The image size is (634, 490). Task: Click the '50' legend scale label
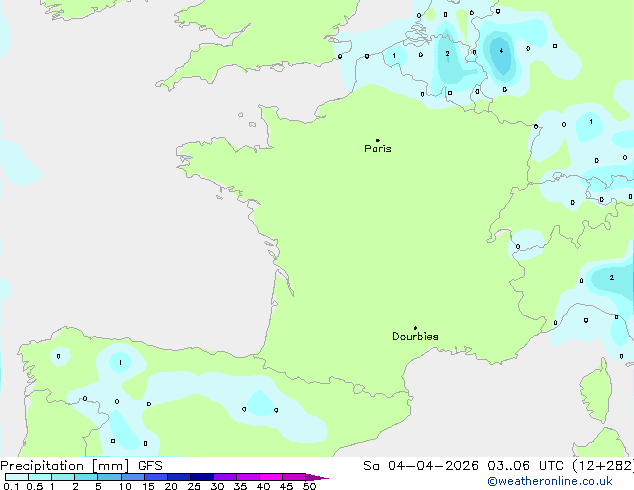(309, 486)
